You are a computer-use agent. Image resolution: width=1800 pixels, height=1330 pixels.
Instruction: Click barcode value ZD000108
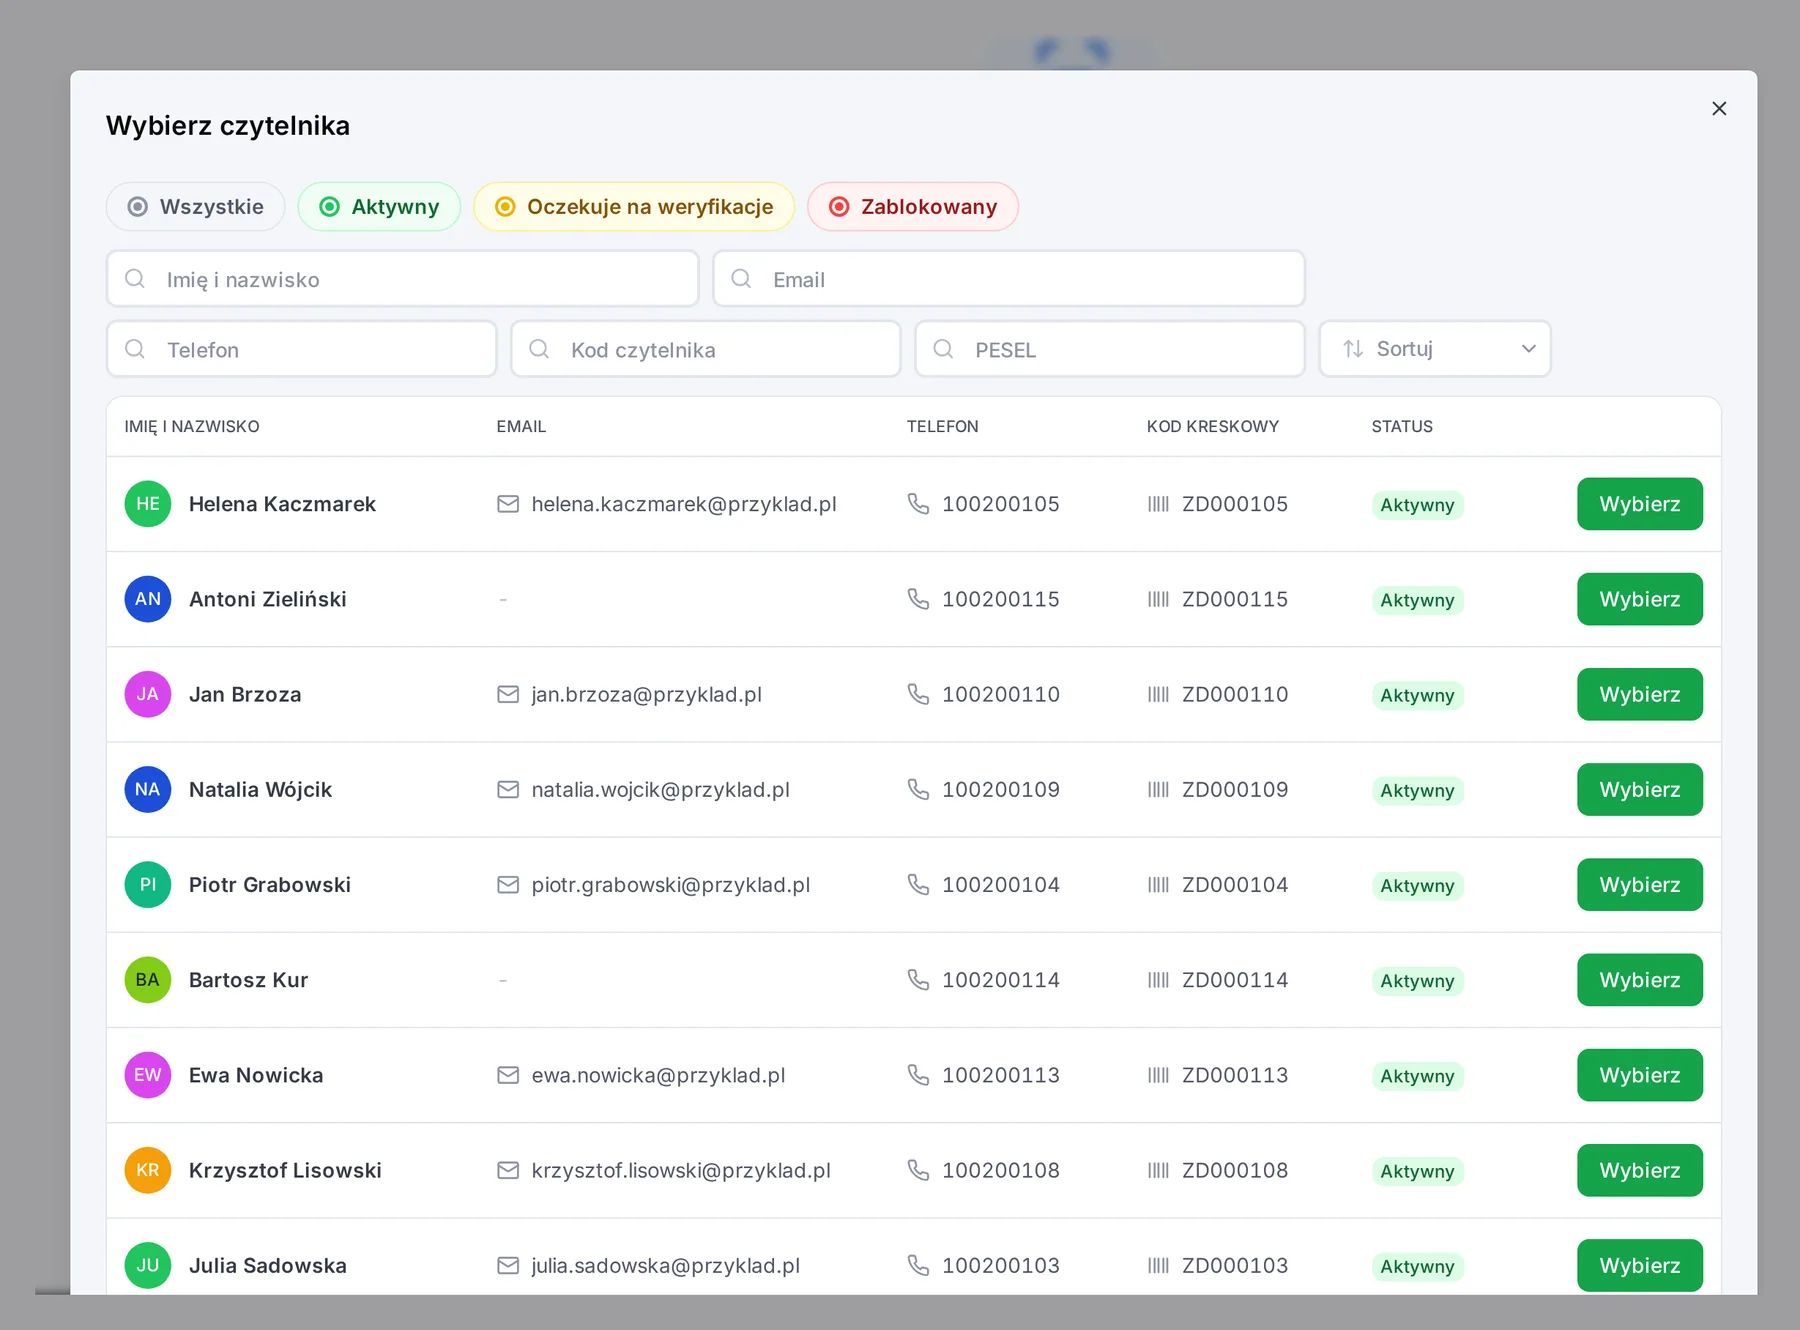click(1235, 1170)
